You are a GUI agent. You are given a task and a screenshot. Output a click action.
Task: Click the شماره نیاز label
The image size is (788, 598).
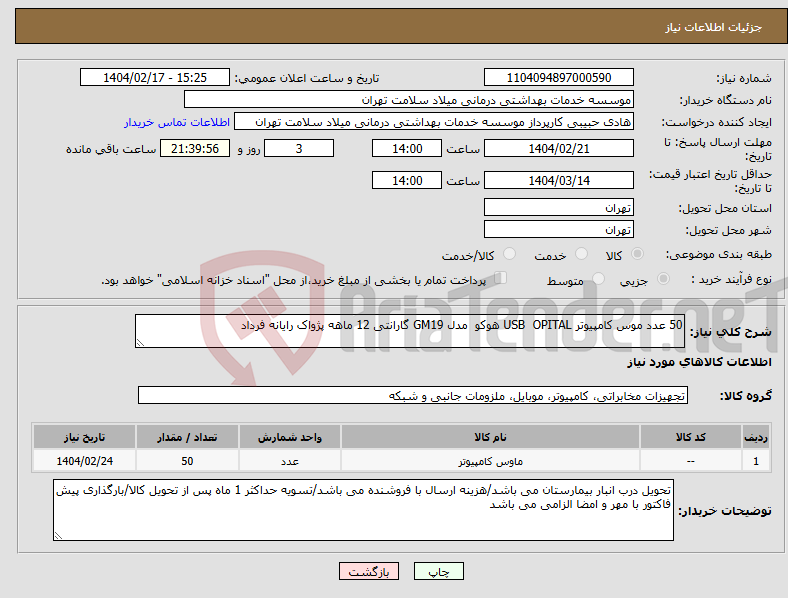744,78
